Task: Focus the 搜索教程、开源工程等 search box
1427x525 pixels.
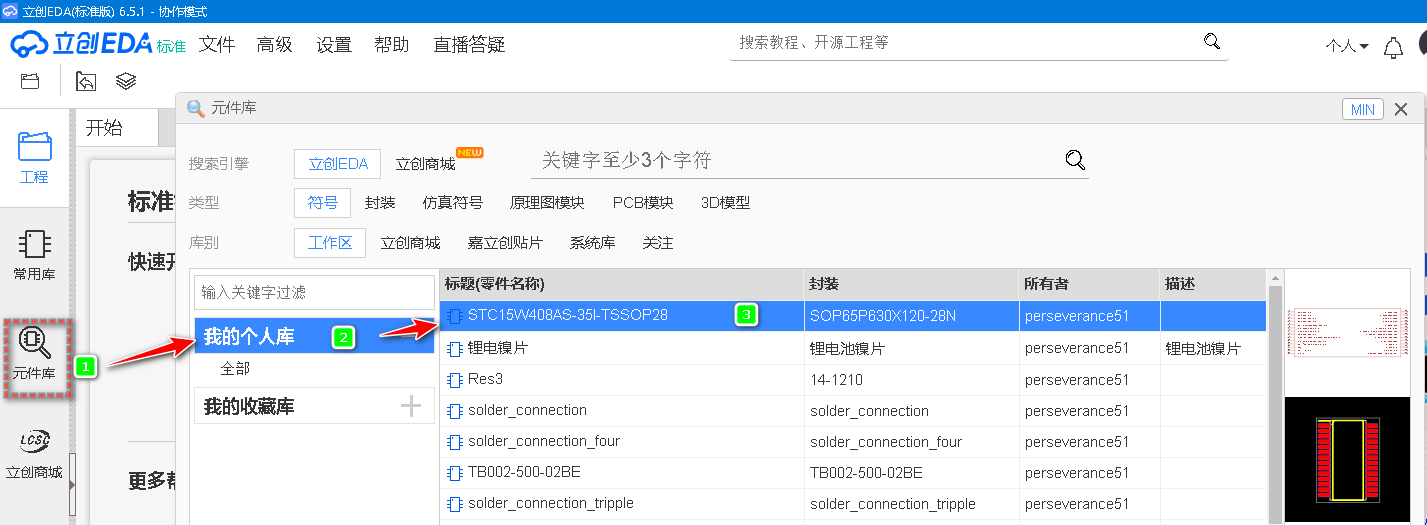Action: point(965,43)
